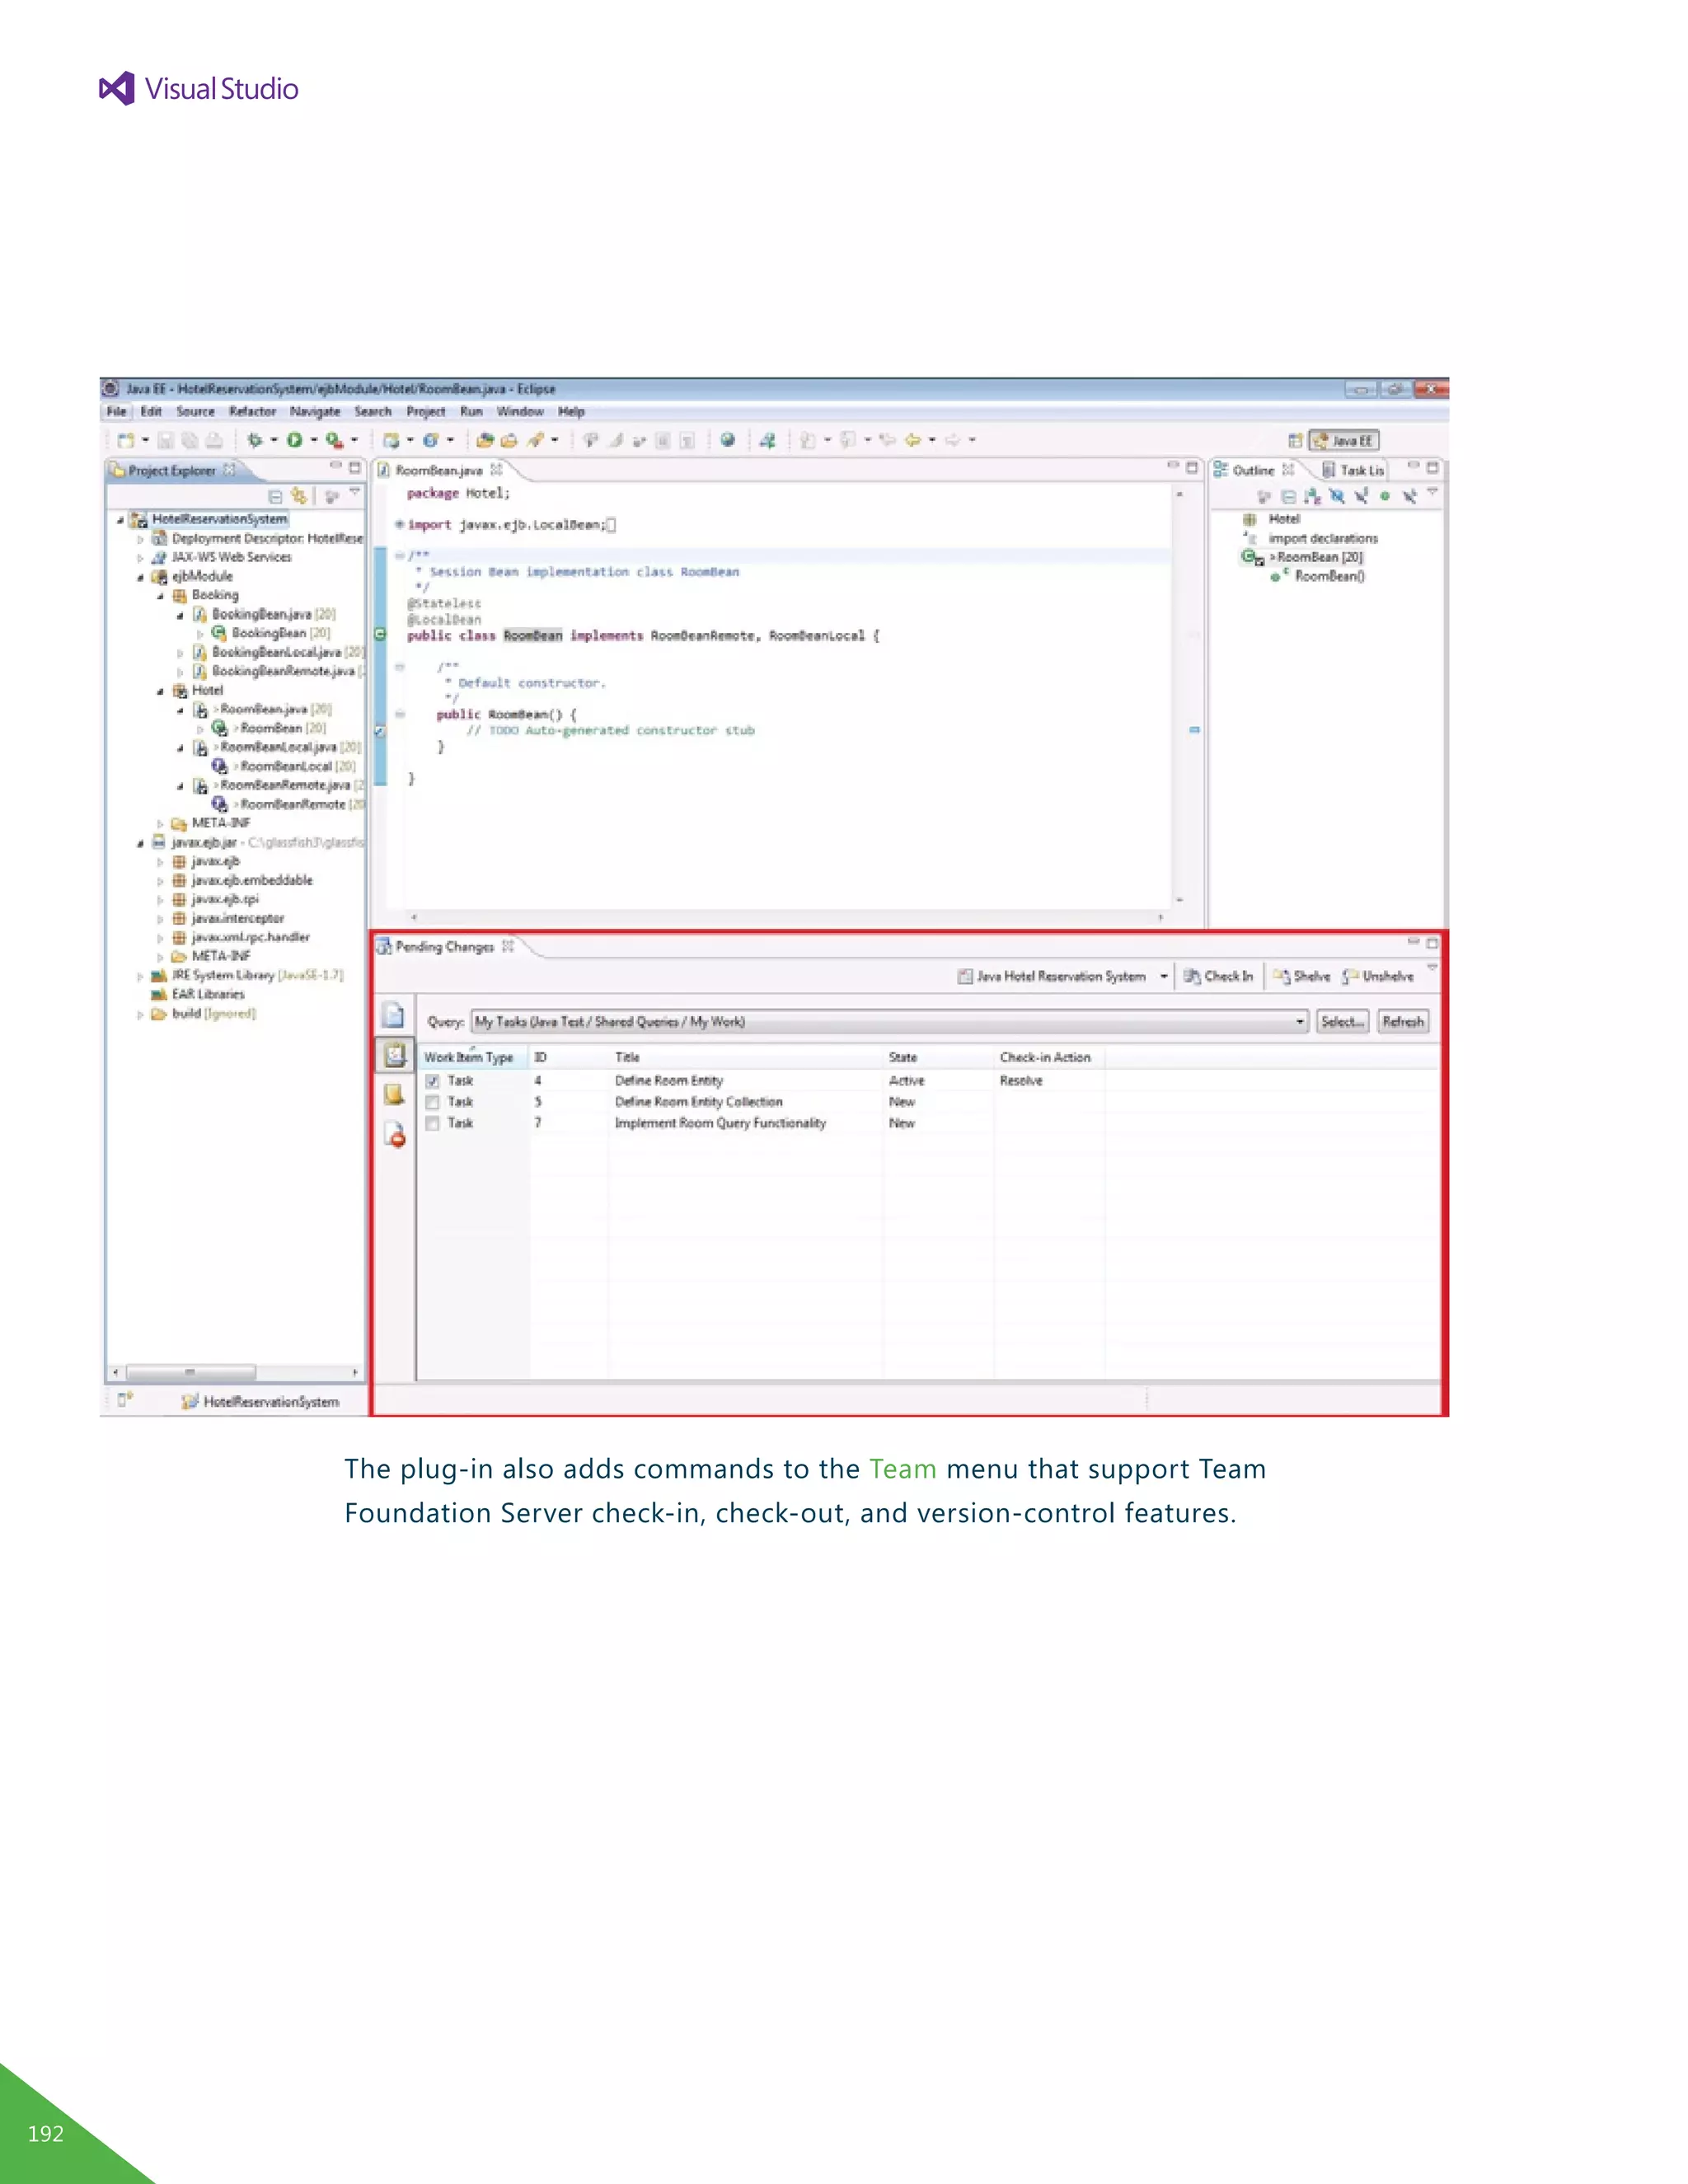The image size is (1688, 2184).
Task: Open the Search menu
Action: 373,412
